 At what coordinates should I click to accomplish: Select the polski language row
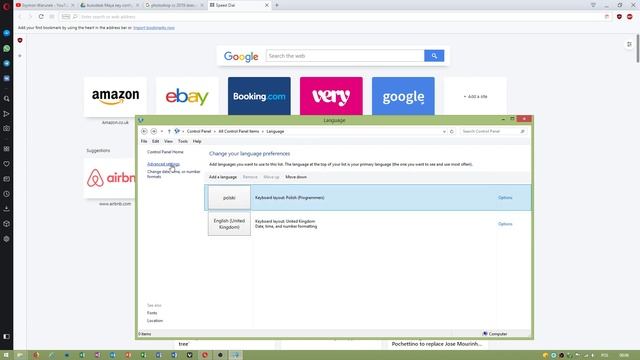pyautogui.click(x=368, y=198)
